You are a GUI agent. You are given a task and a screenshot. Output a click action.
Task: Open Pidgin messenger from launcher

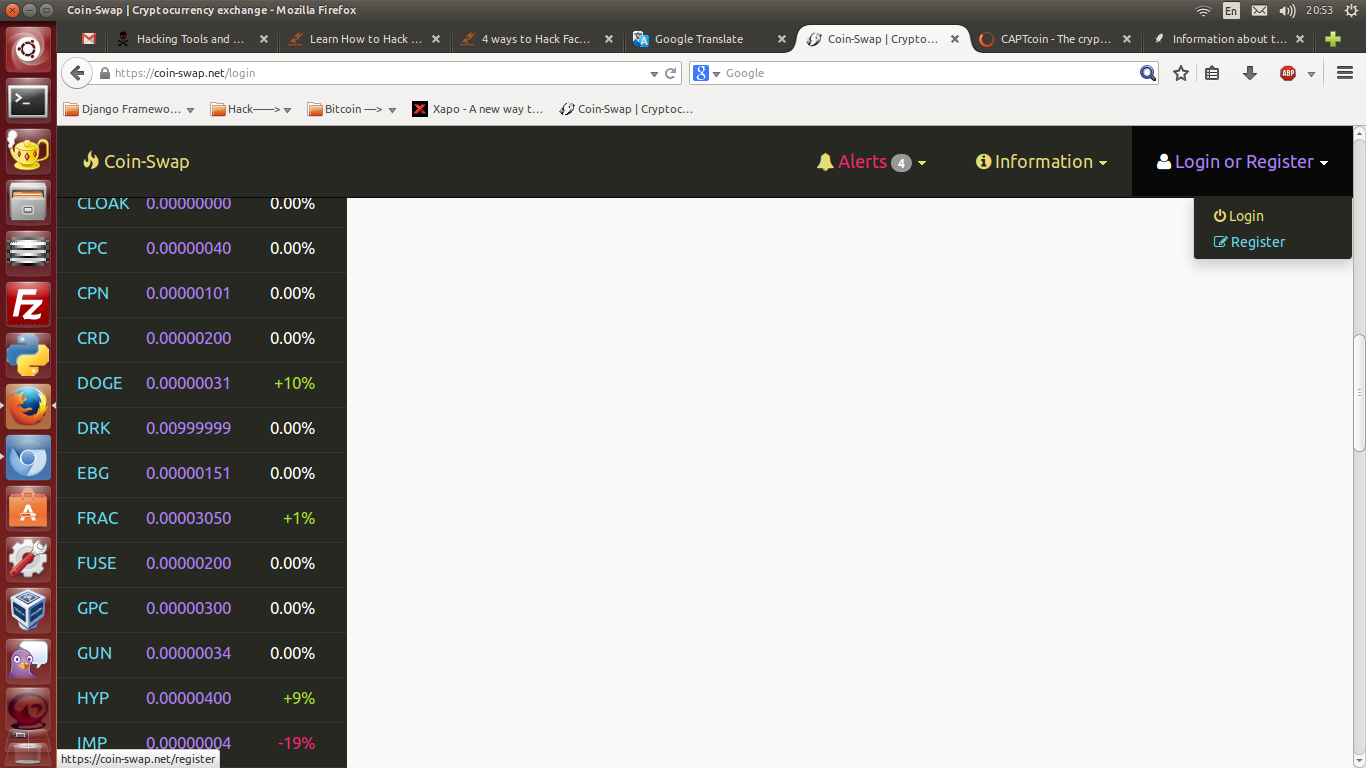[x=28, y=662]
